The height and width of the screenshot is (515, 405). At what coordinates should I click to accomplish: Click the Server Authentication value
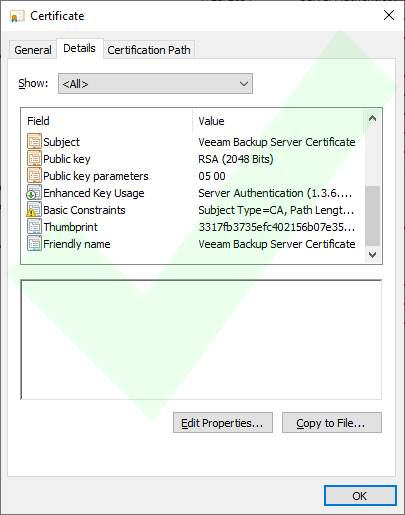pos(275,193)
